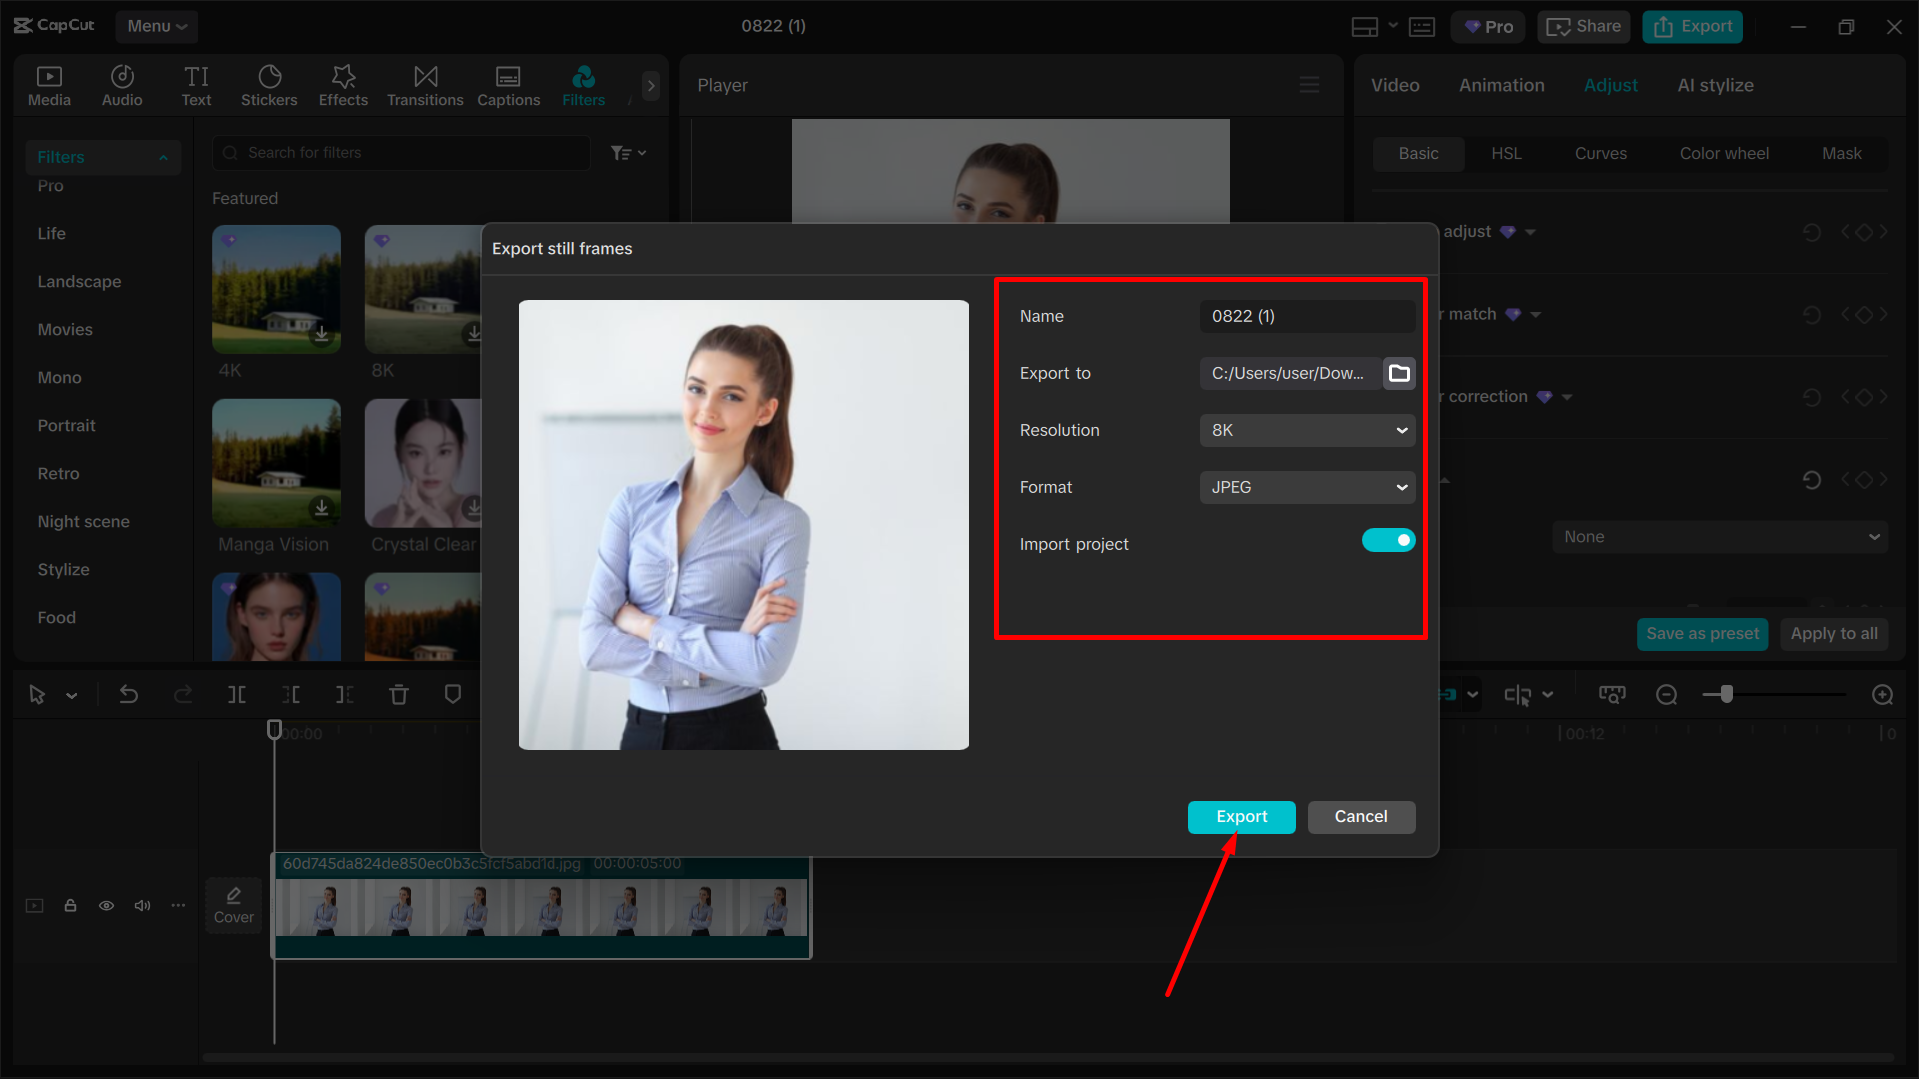Open the Resolution dropdown set to 8K

click(x=1306, y=430)
